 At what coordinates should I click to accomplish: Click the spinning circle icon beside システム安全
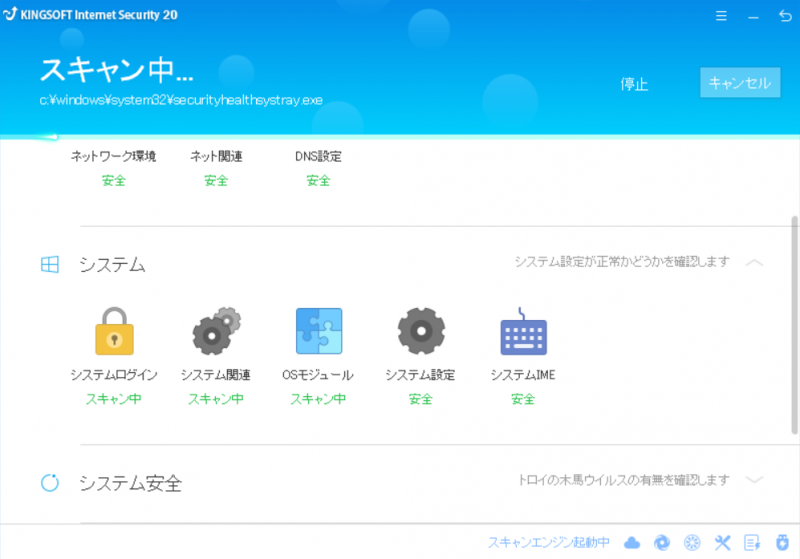pyautogui.click(x=49, y=482)
